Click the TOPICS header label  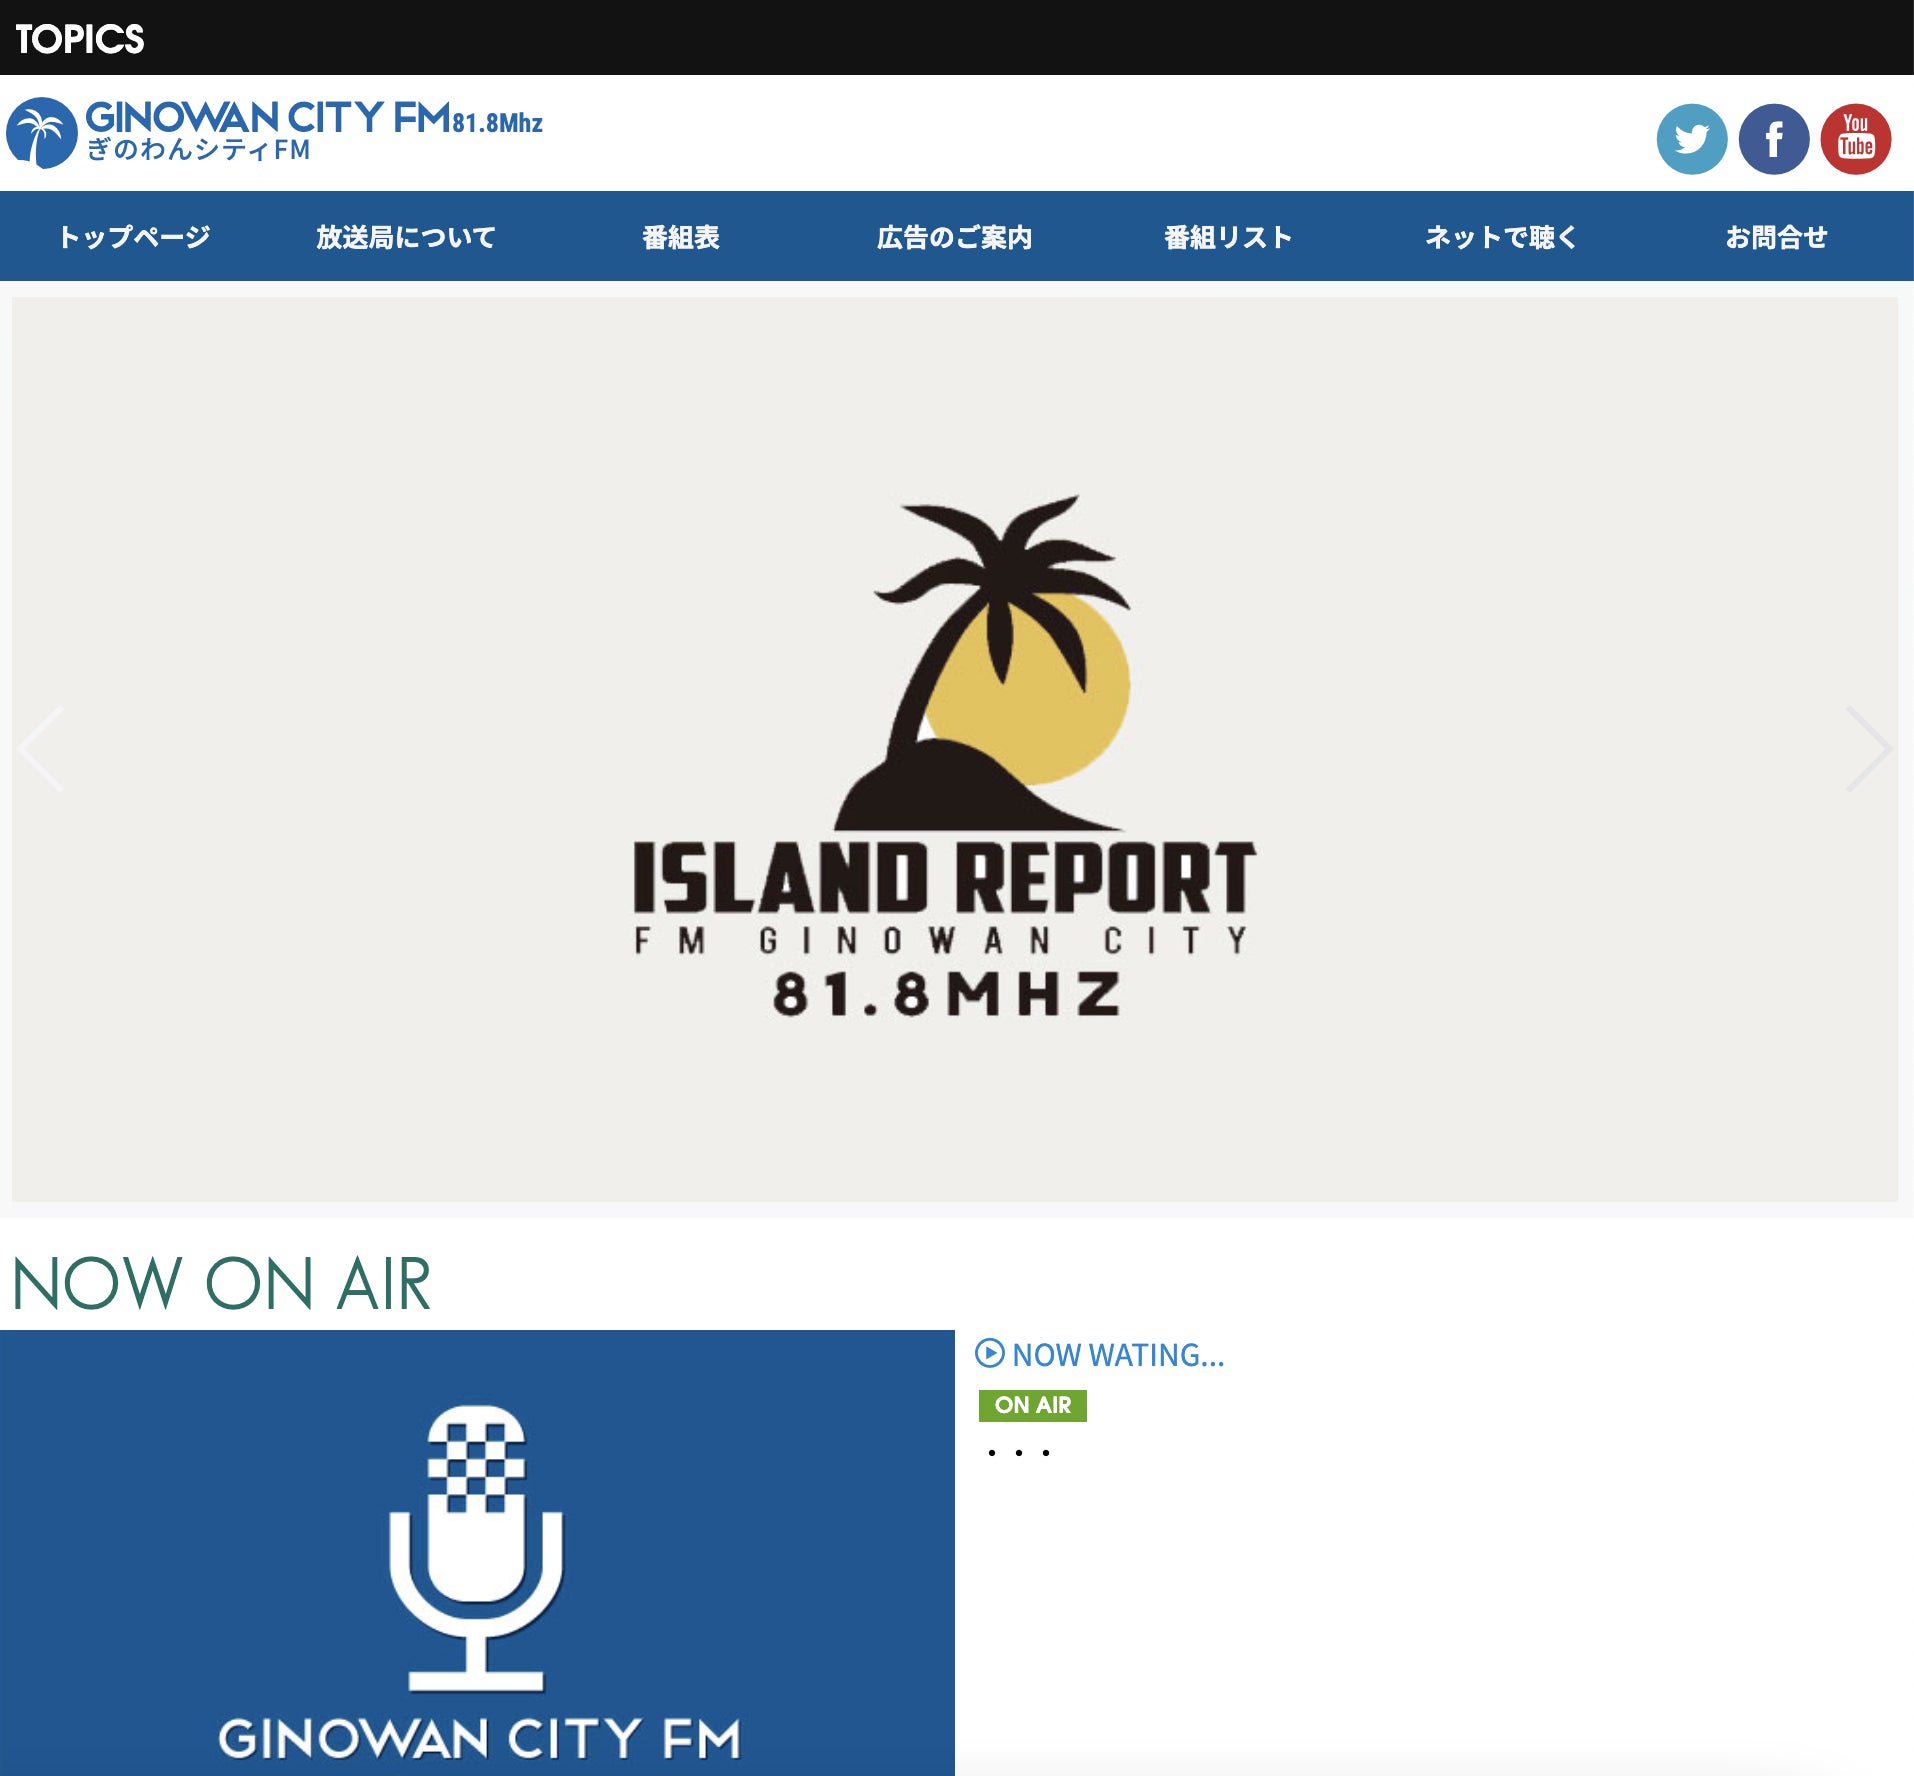(x=80, y=39)
